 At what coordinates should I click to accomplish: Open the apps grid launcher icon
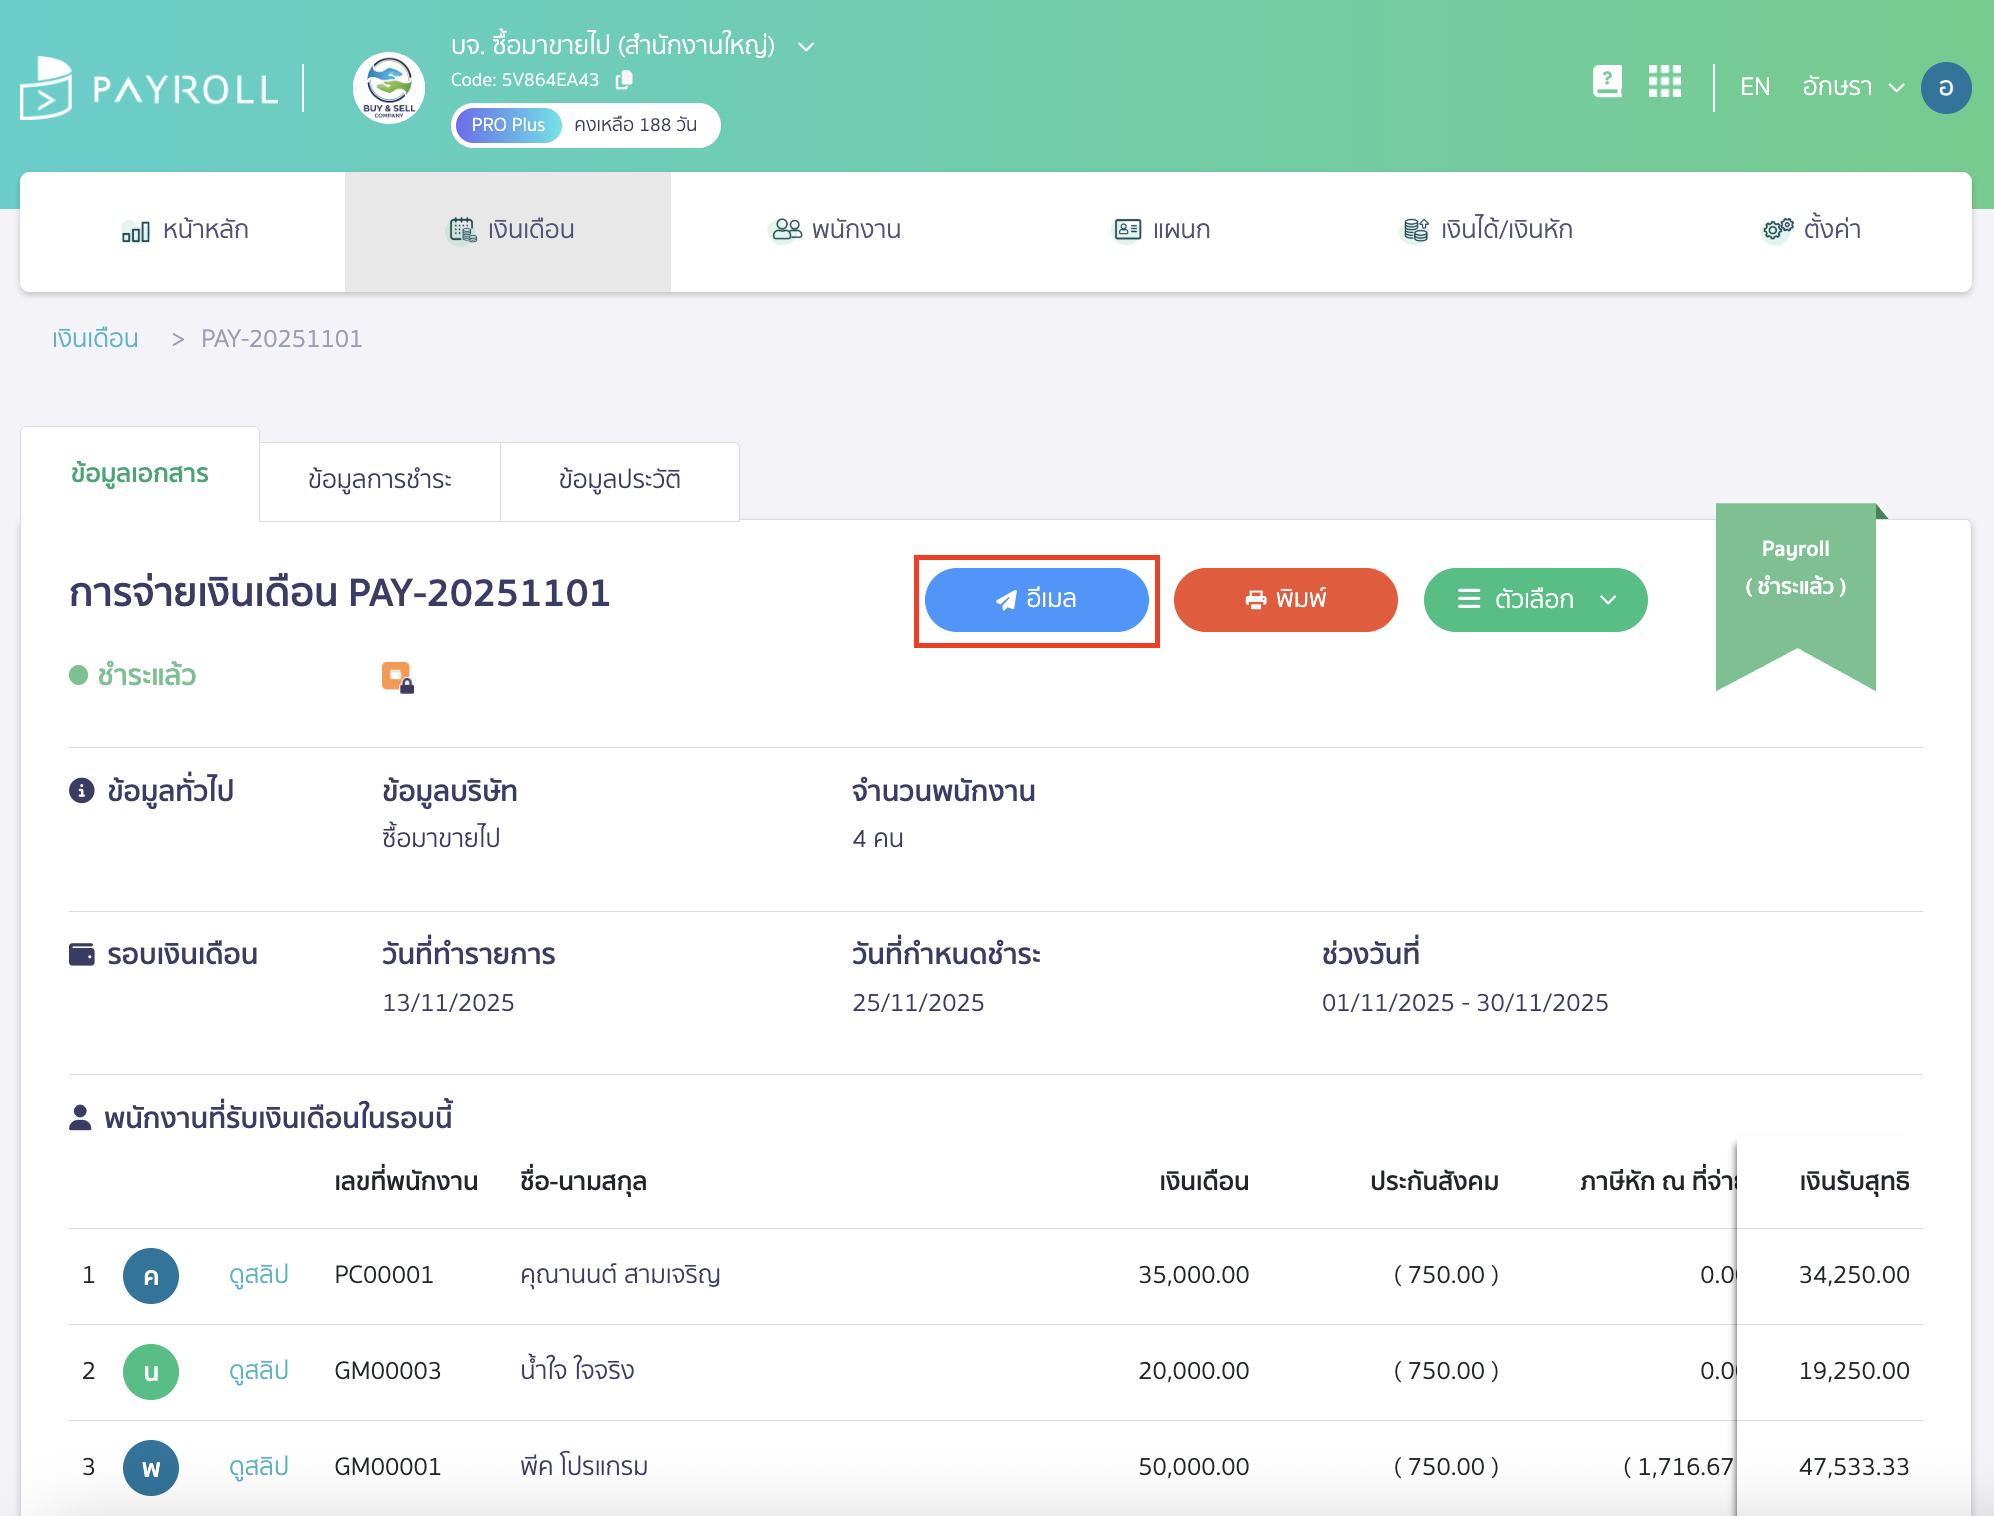click(x=1664, y=82)
